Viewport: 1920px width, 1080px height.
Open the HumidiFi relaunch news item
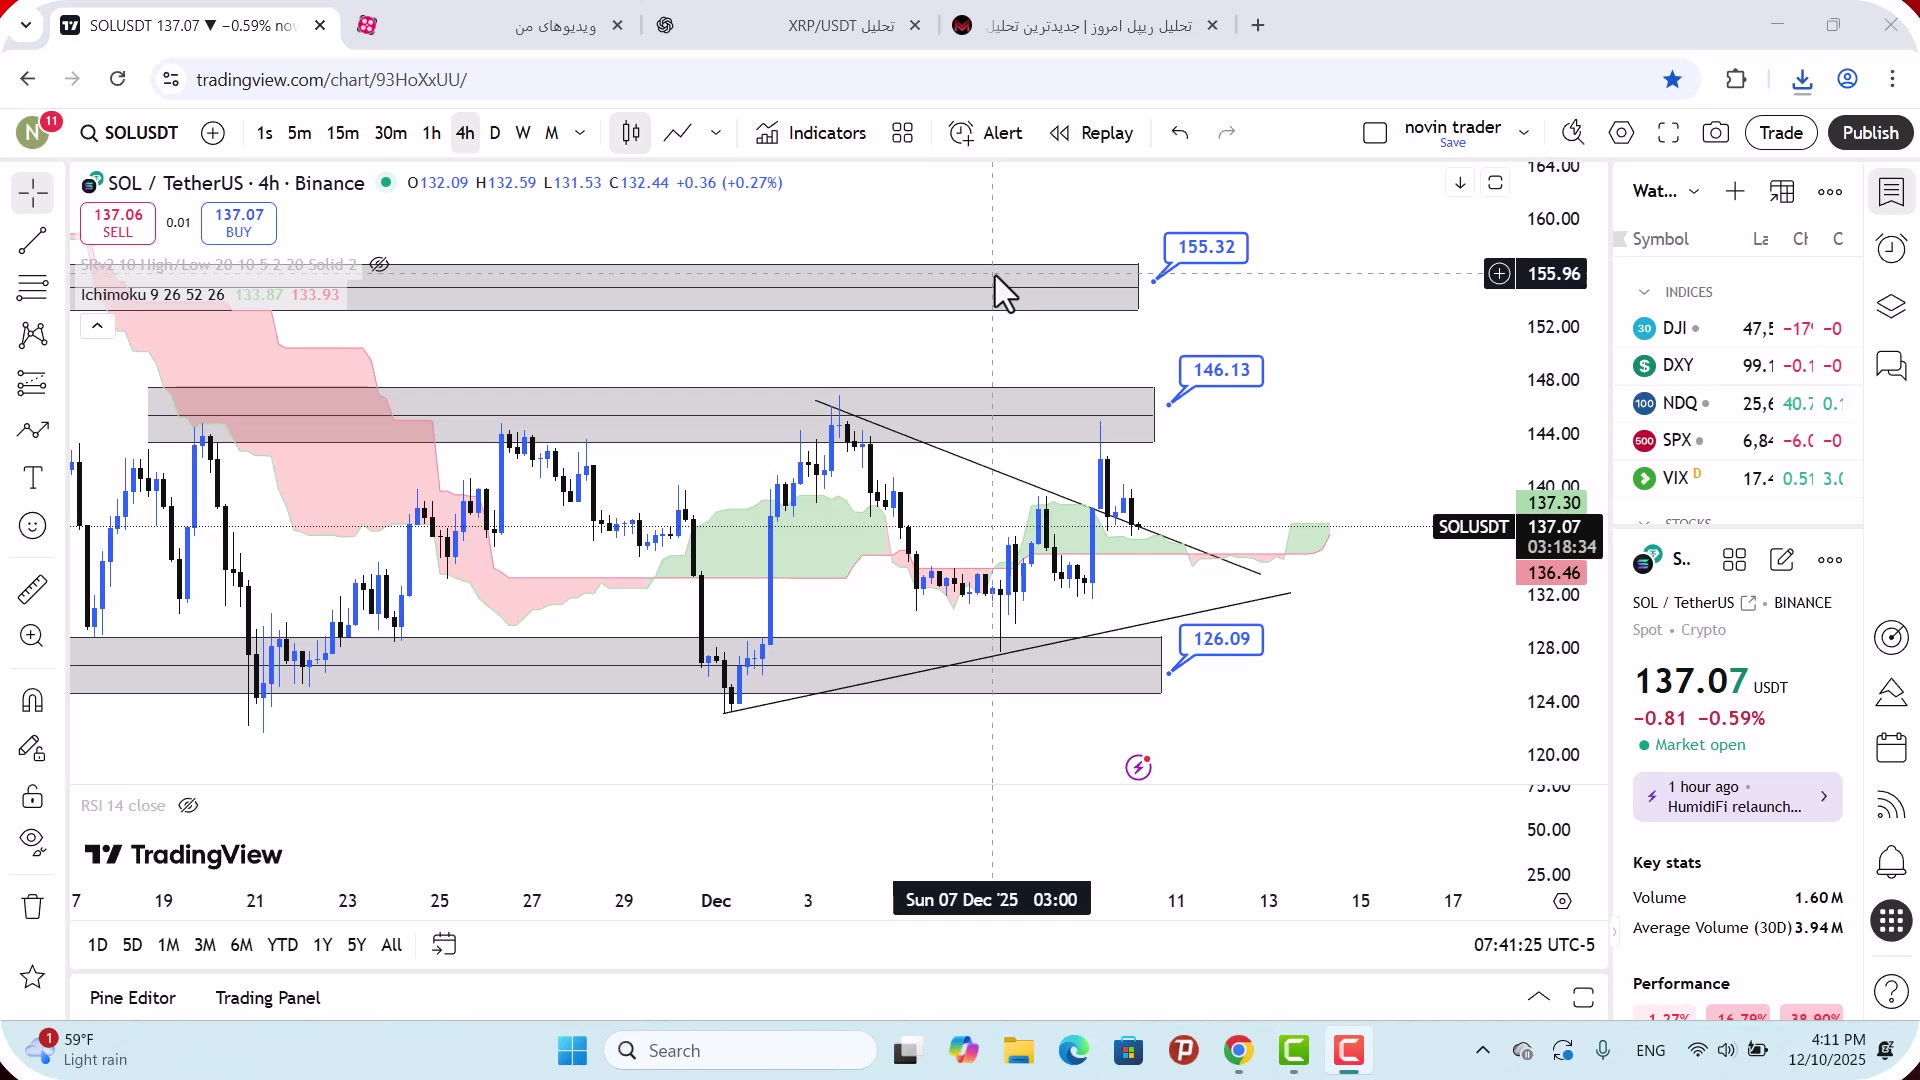click(1737, 797)
